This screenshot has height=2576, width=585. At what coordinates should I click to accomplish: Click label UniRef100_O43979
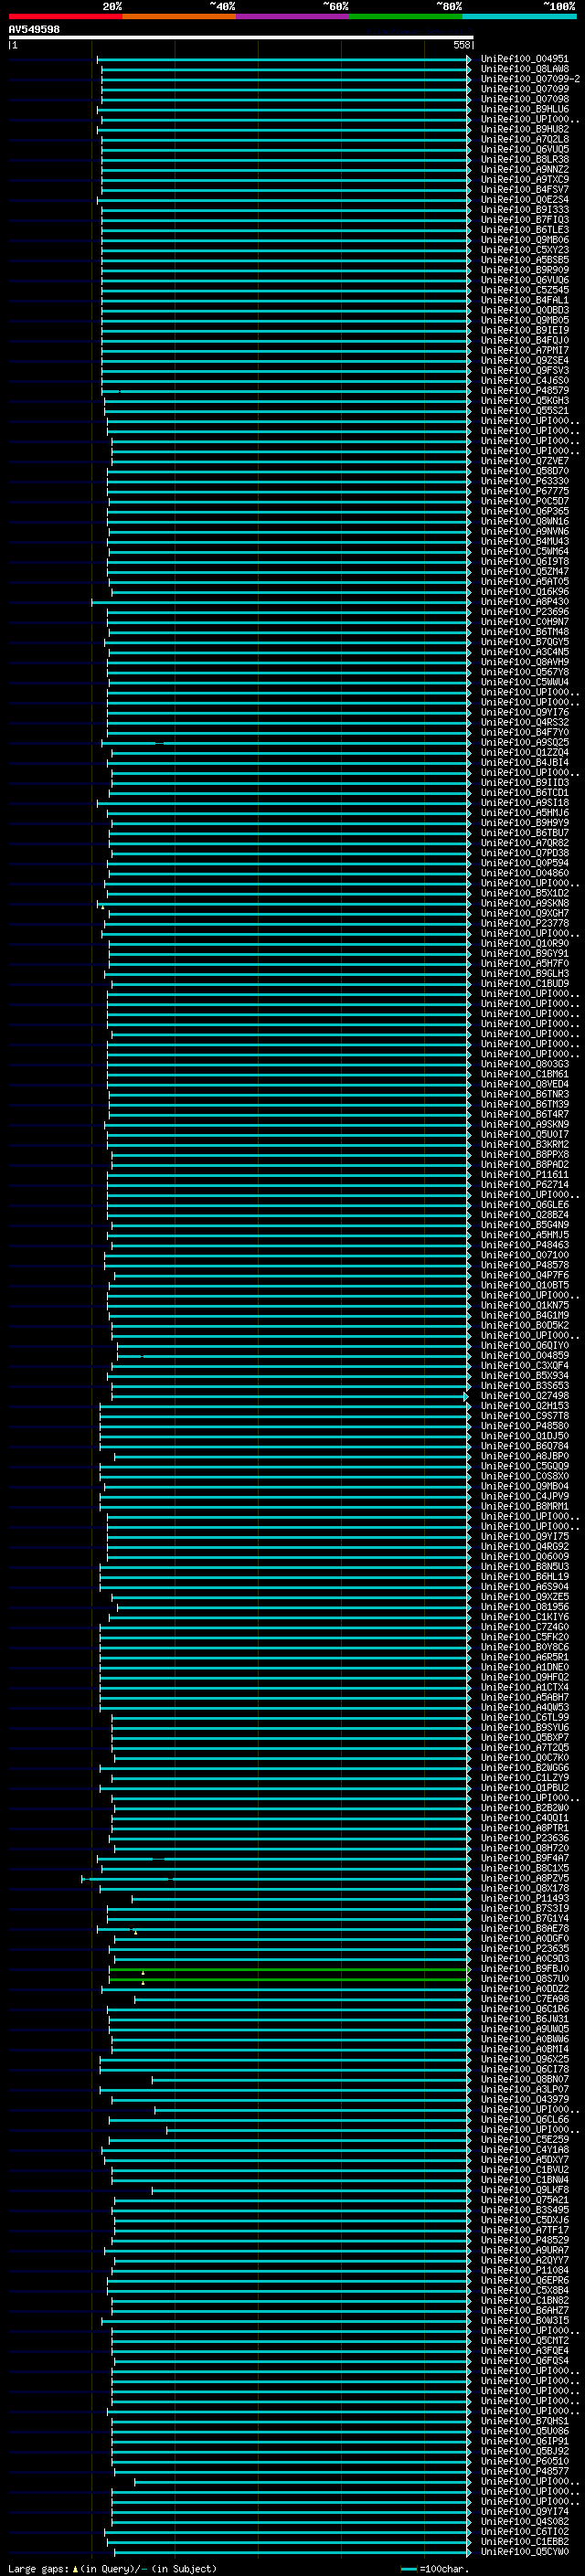point(525,2099)
